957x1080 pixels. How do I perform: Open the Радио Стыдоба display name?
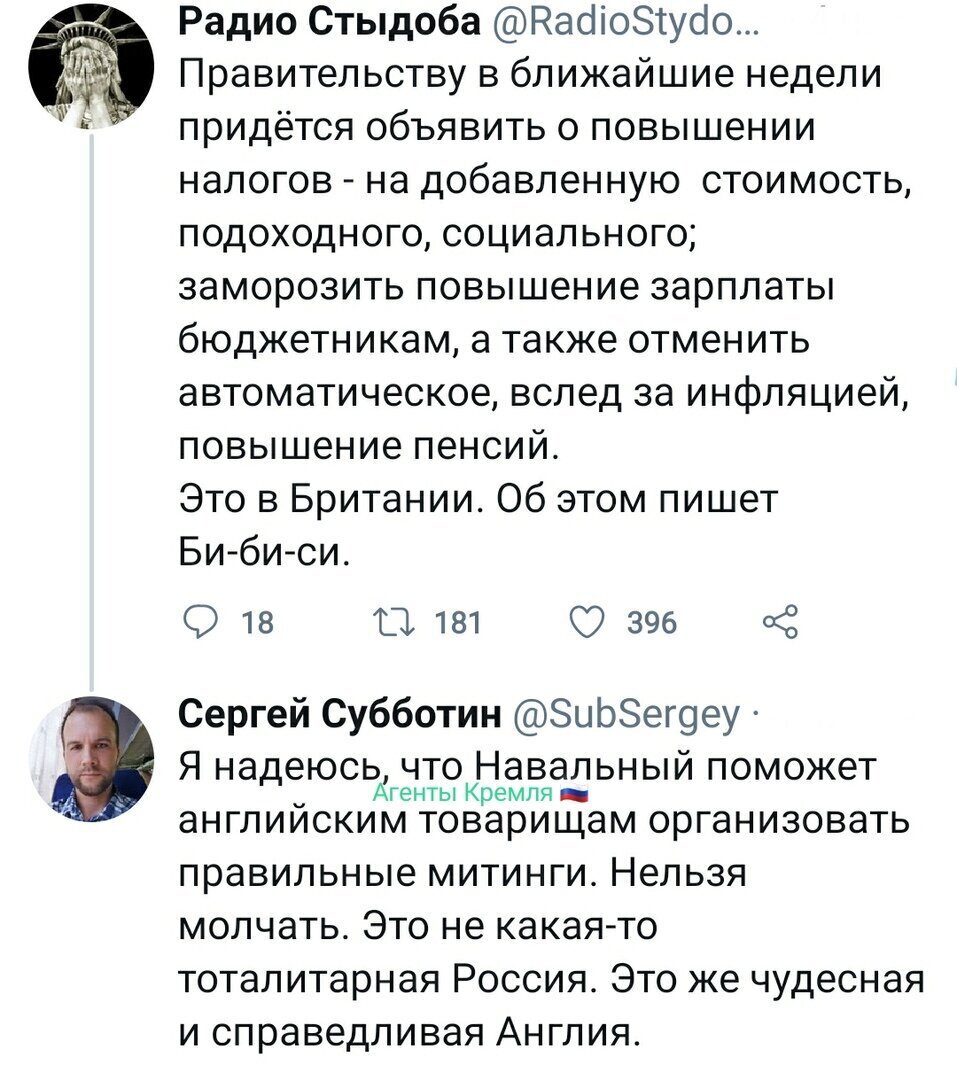point(329,21)
